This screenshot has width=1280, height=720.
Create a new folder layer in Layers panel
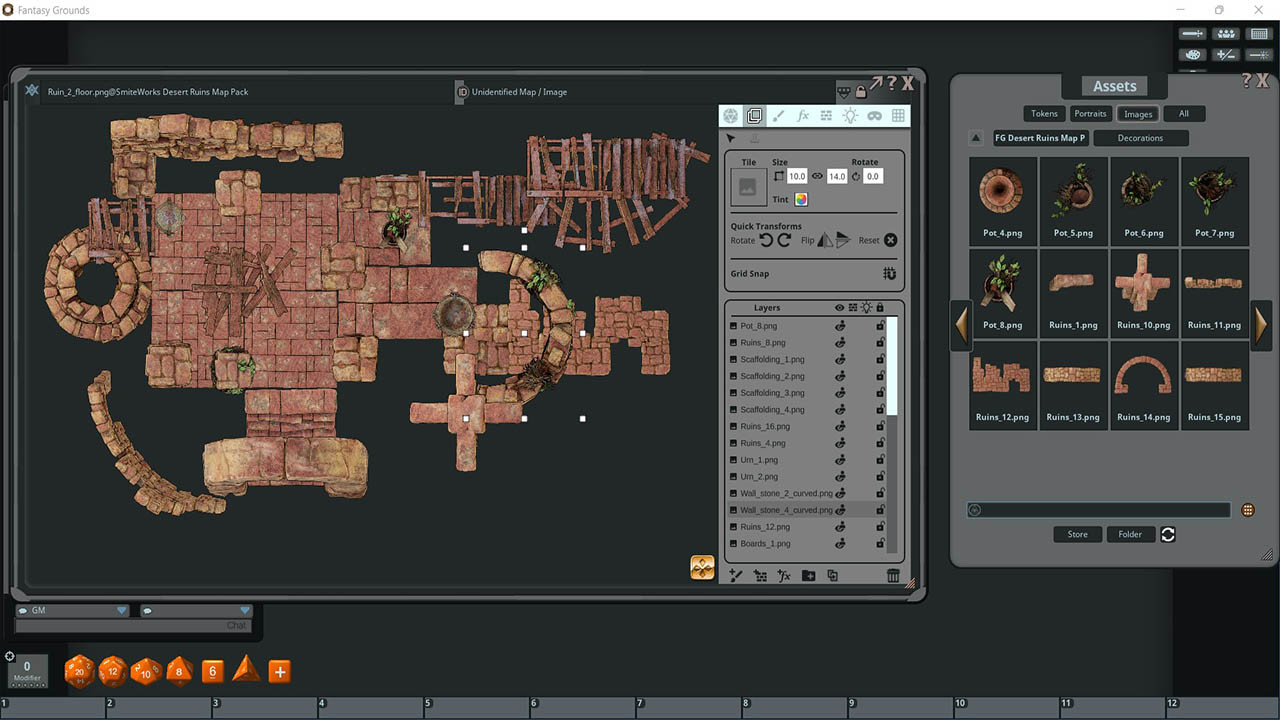(x=809, y=575)
